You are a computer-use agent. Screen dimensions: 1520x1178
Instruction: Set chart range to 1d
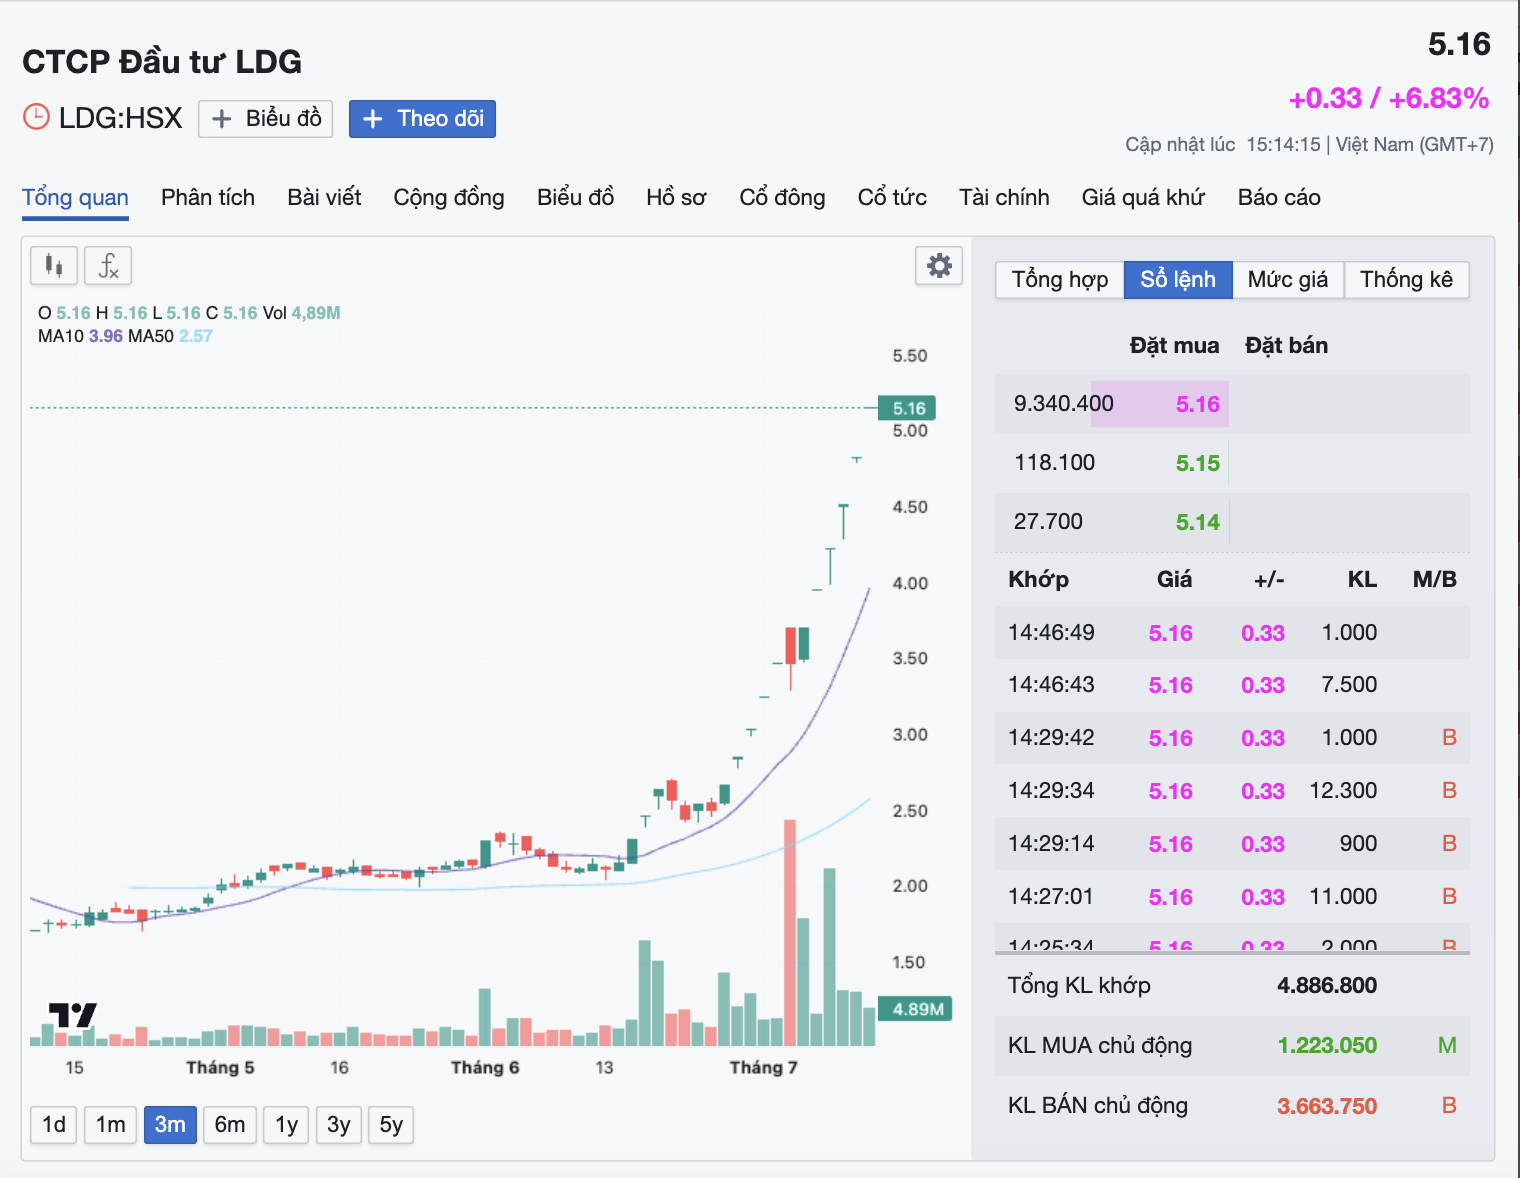(54, 1125)
